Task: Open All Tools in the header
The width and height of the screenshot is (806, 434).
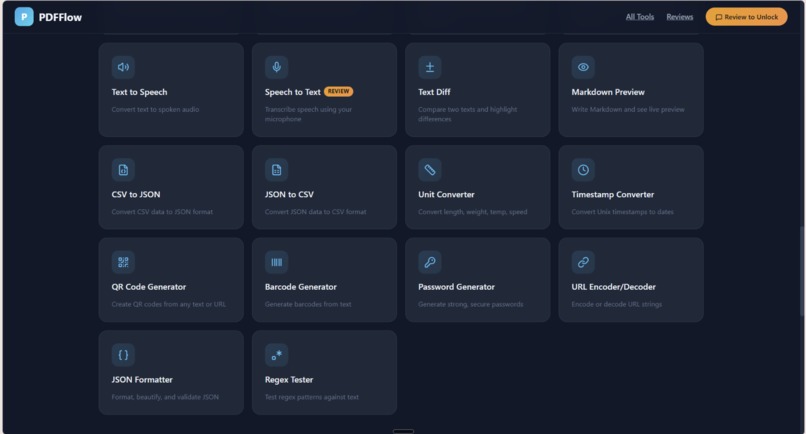Action: click(x=639, y=17)
